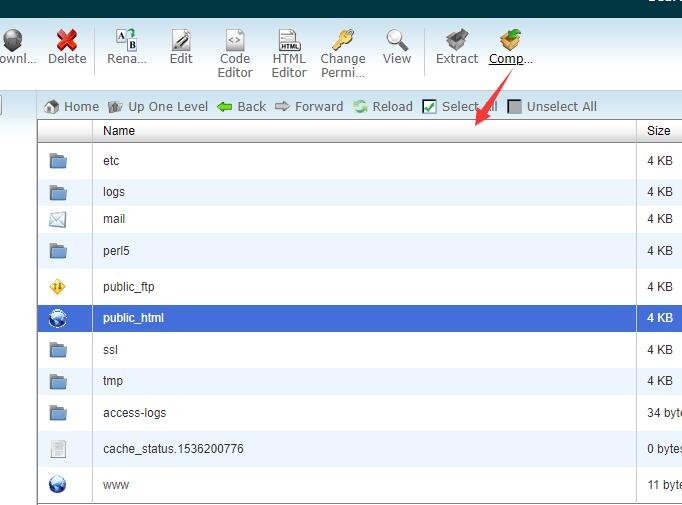Navigate Up One Level
Image resolution: width=682 pixels, height=505 pixels.
pyautogui.click(x=158, y=107)
